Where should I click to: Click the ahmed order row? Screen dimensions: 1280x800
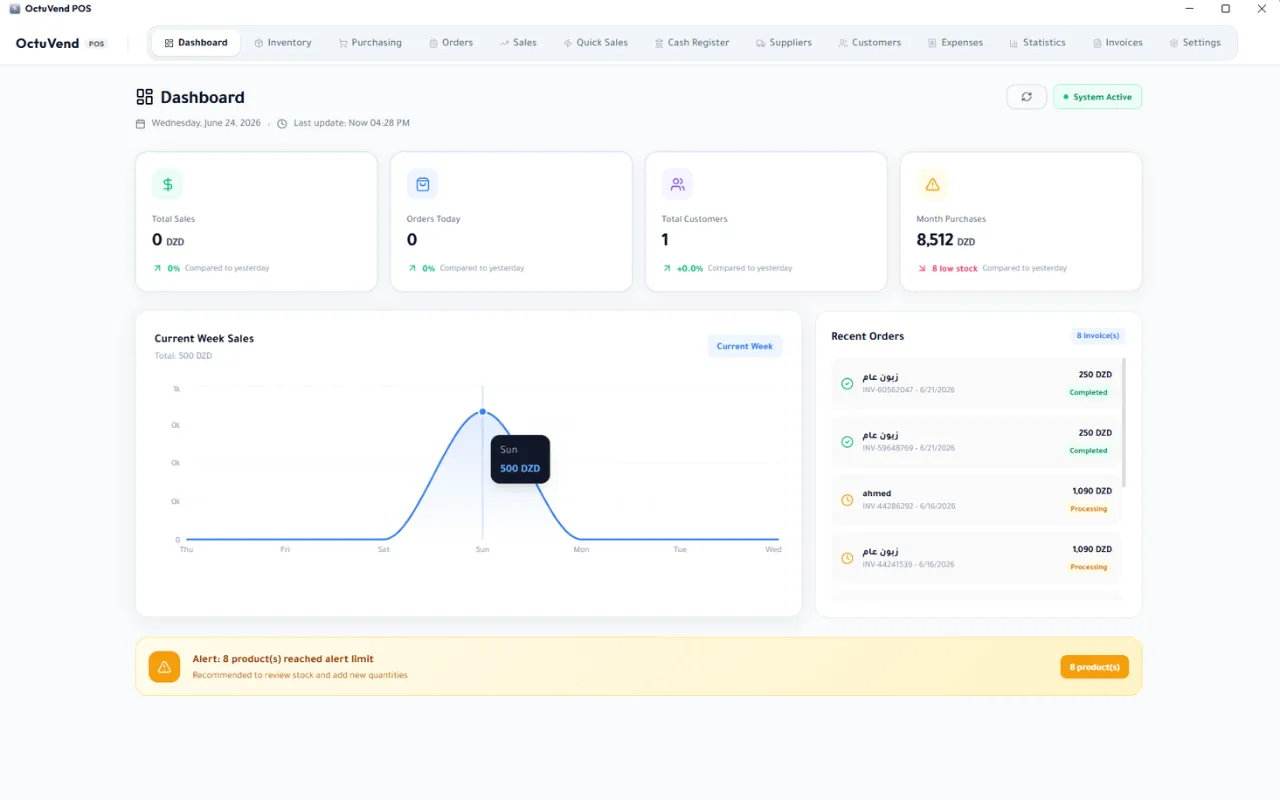976,500
